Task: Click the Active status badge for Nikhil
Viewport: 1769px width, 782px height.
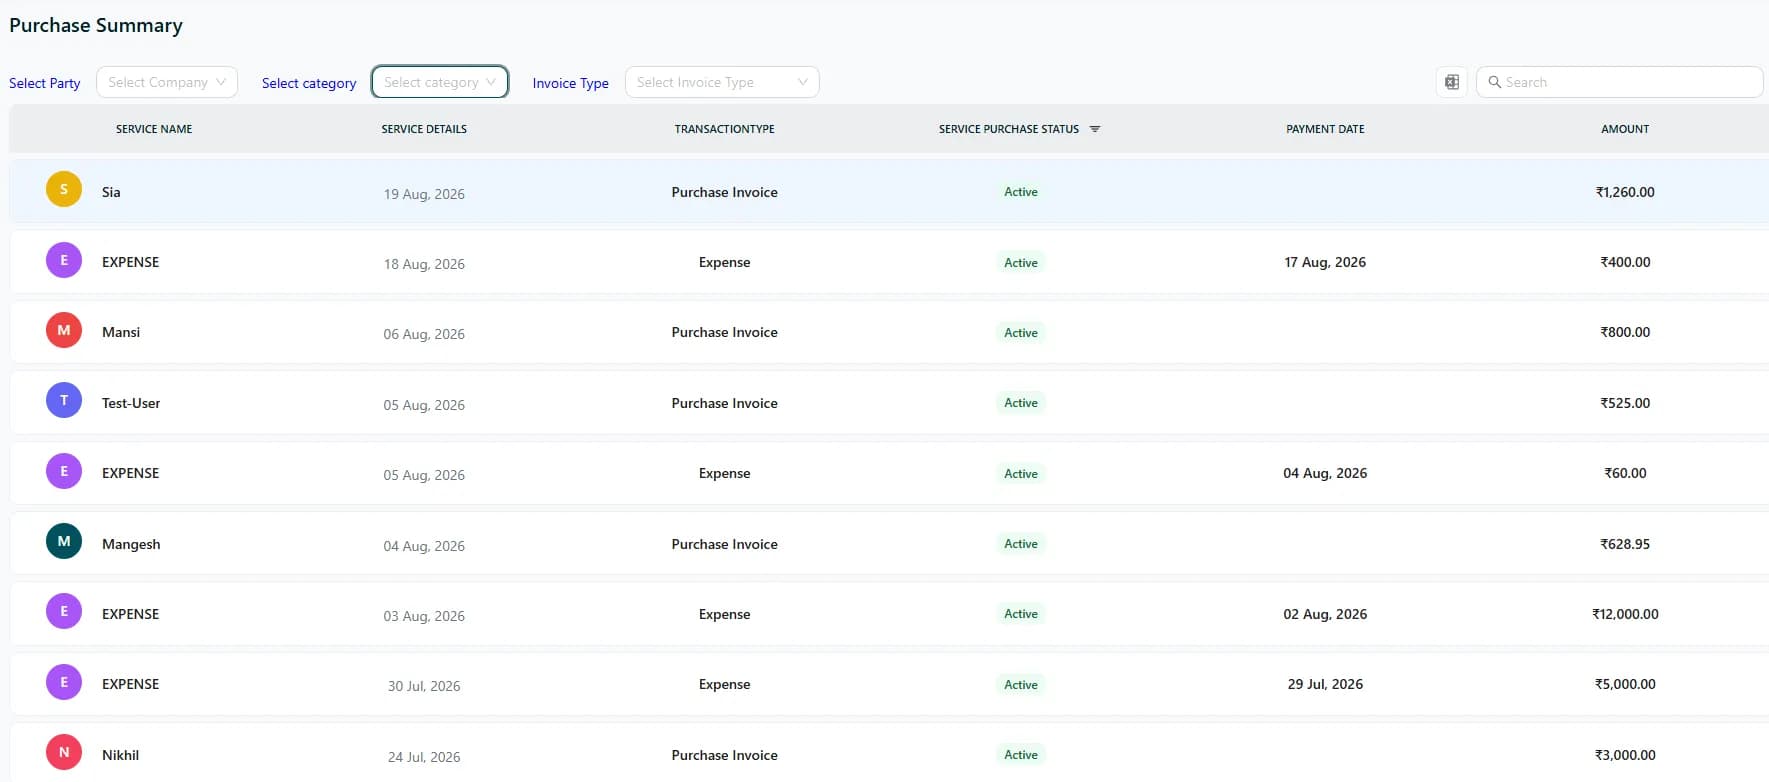Action: pos(1020,755)
